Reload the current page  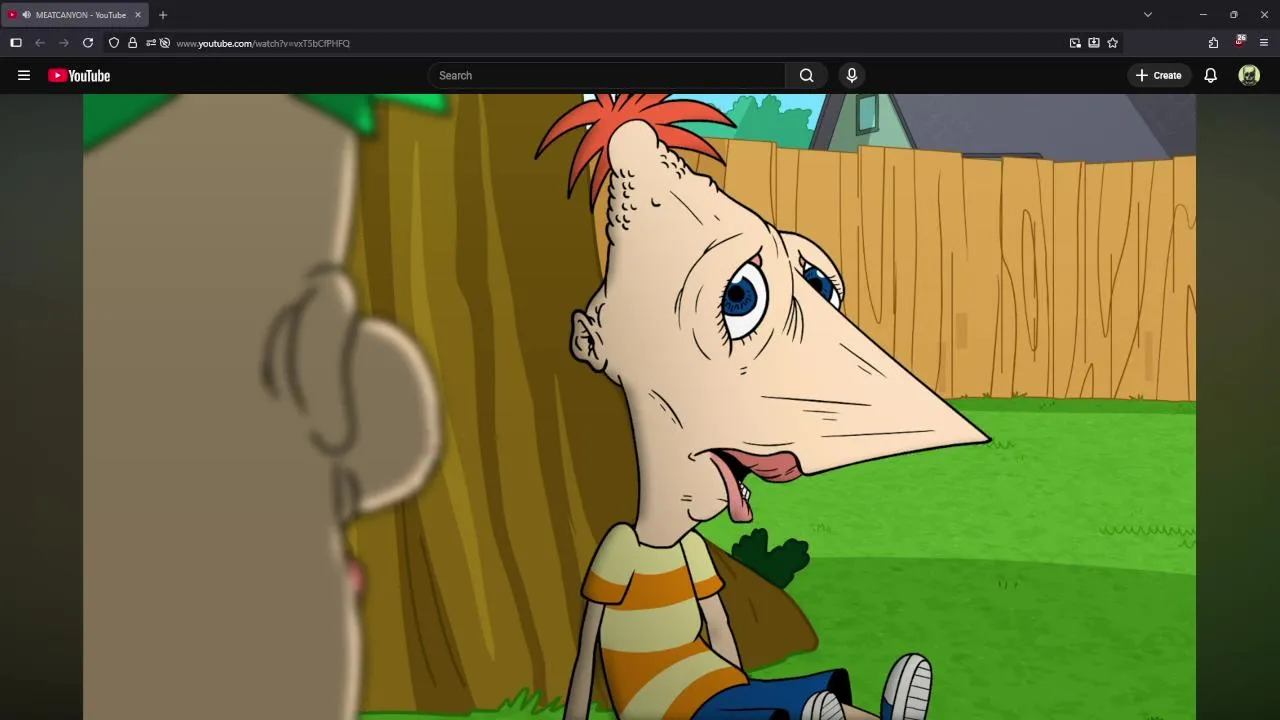pyautogui.click(x=88, y=43)
